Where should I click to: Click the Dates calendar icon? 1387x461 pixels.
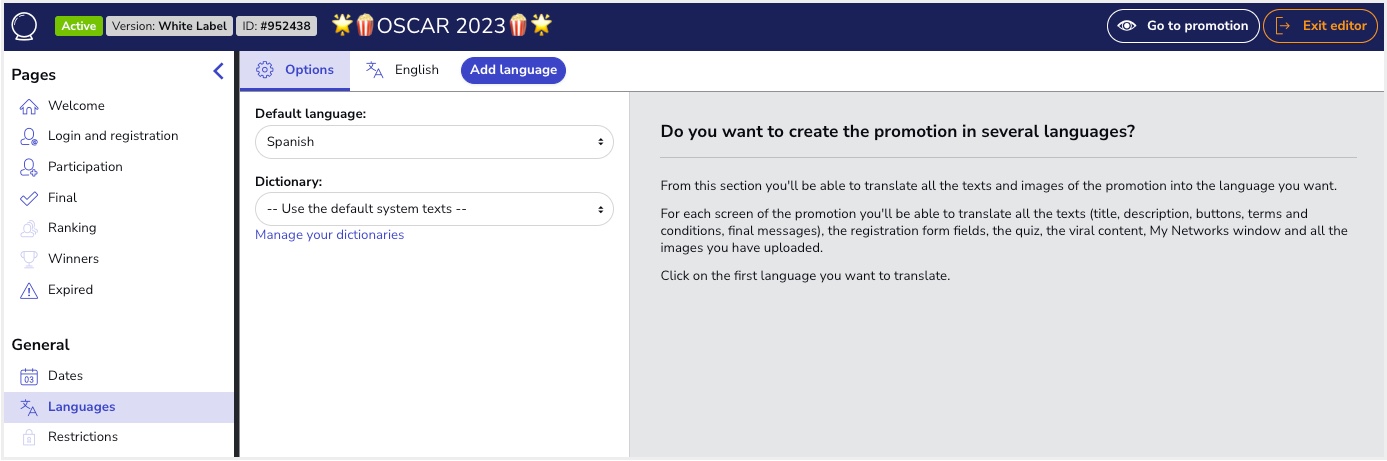(x=29, y=376)
